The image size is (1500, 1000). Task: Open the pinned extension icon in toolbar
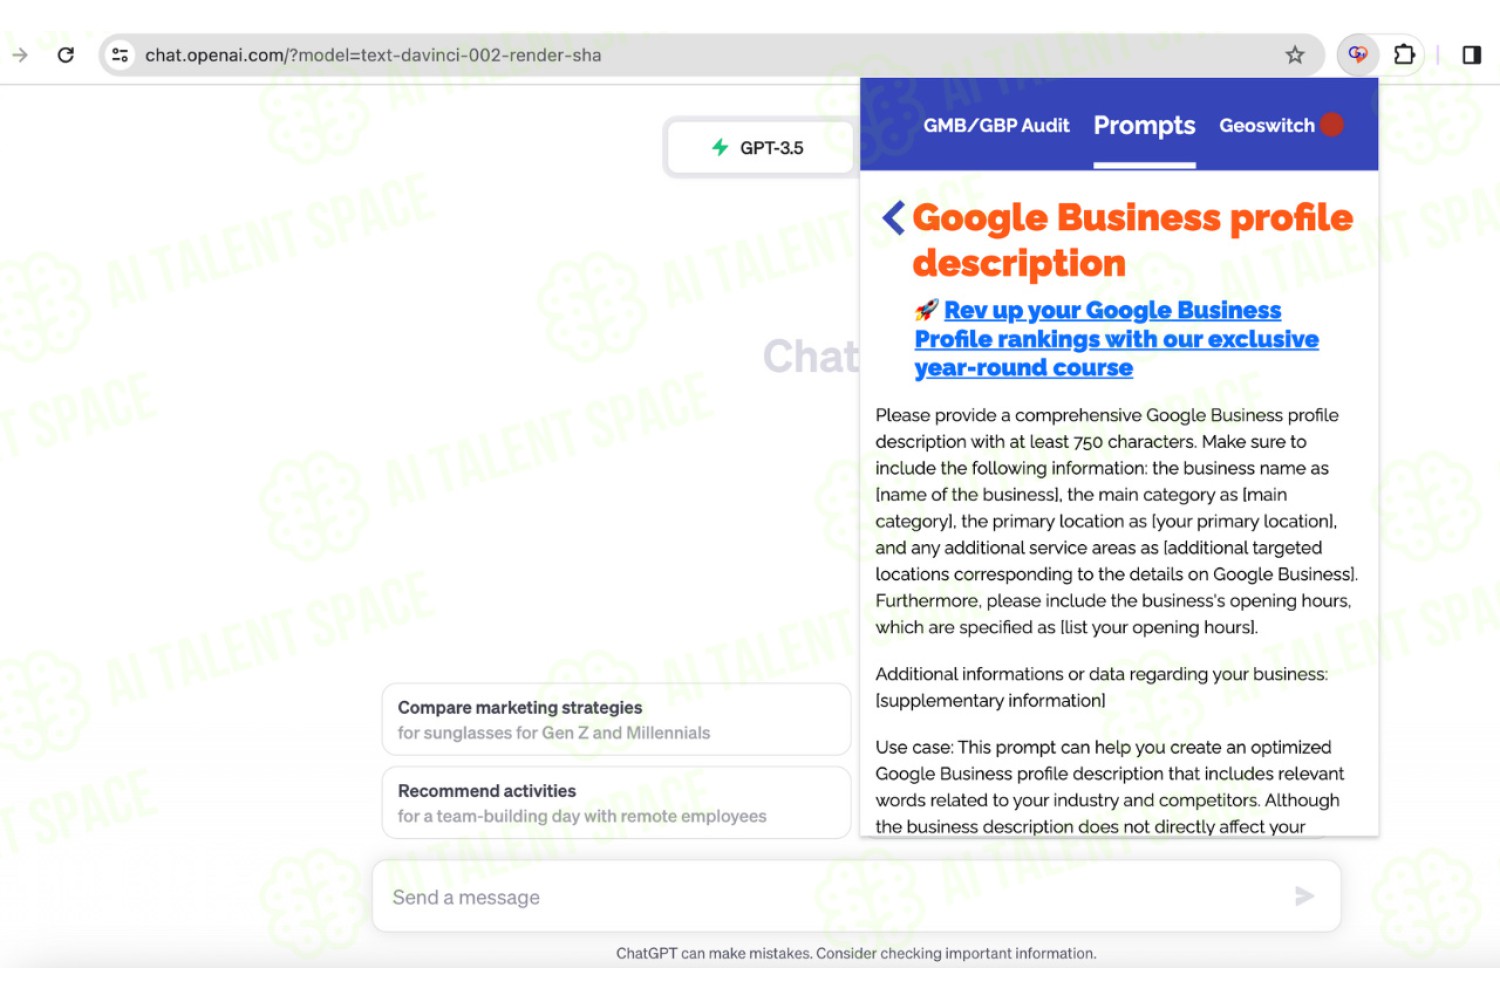(x=1358, y=54)
